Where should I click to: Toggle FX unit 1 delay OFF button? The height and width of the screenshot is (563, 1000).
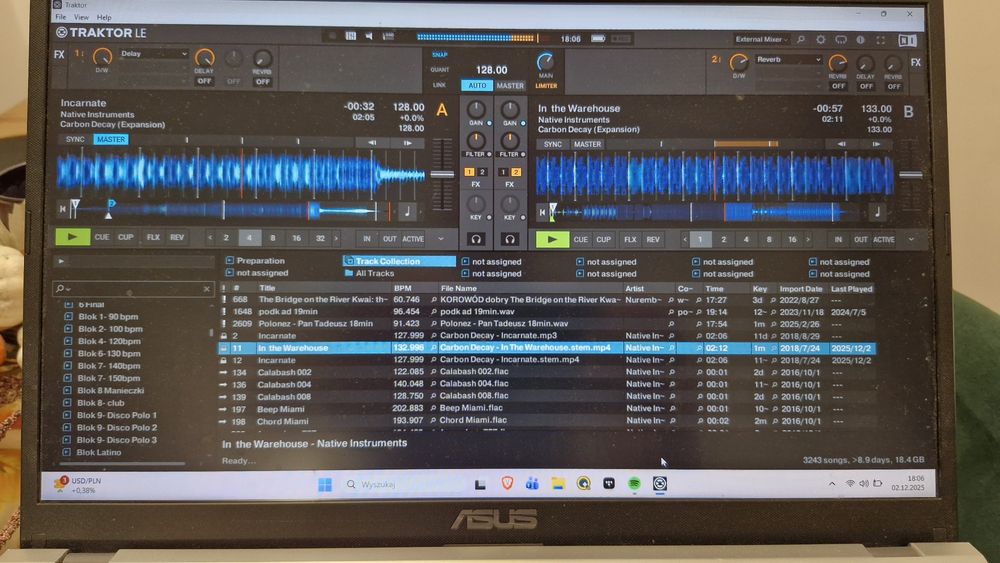(204, 82)
